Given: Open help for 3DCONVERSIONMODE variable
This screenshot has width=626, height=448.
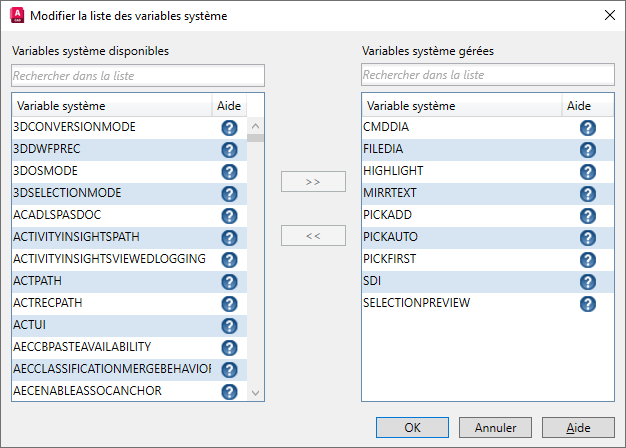Looking at the screenshot, I should [x=229, y=128].
